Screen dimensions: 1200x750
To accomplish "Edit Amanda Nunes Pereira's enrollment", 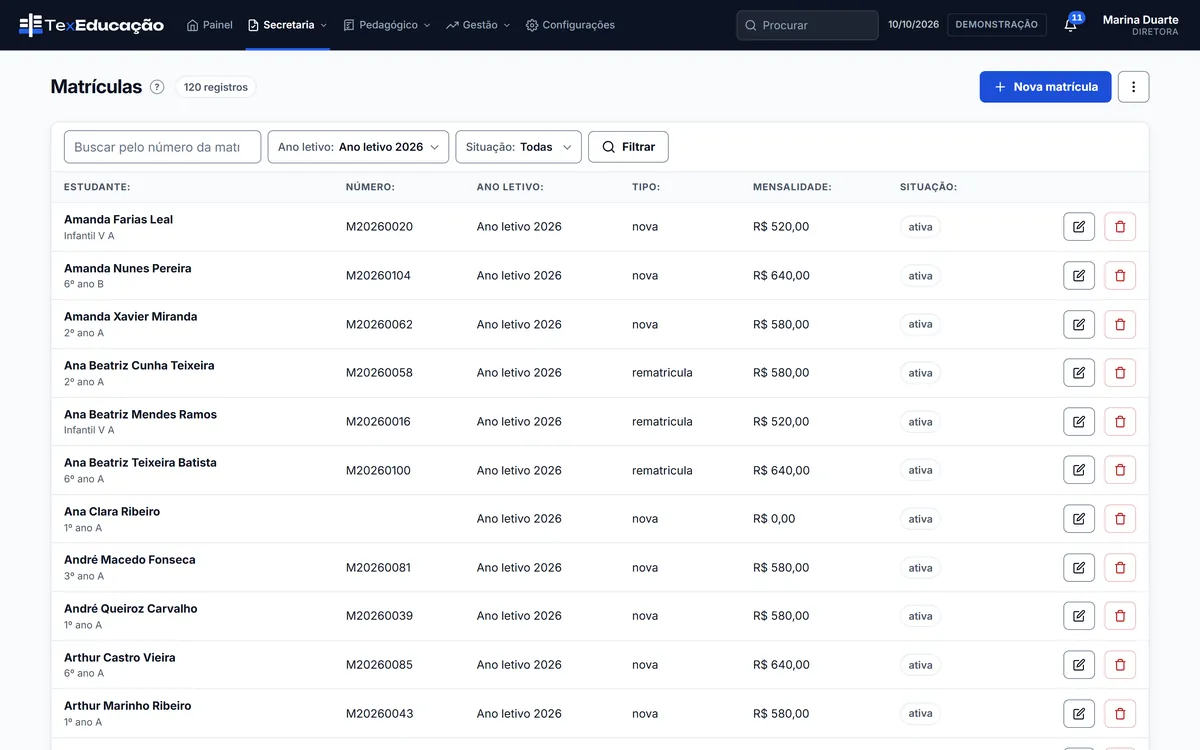I will coord(1079,276).
